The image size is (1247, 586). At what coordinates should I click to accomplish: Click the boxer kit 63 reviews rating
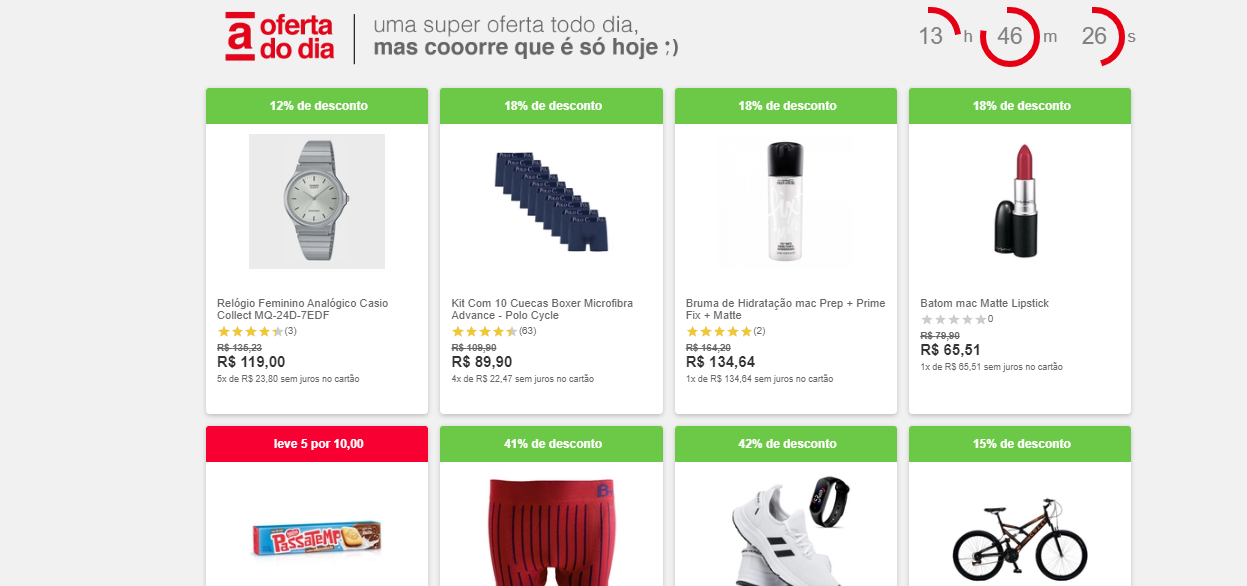point(494,331)
